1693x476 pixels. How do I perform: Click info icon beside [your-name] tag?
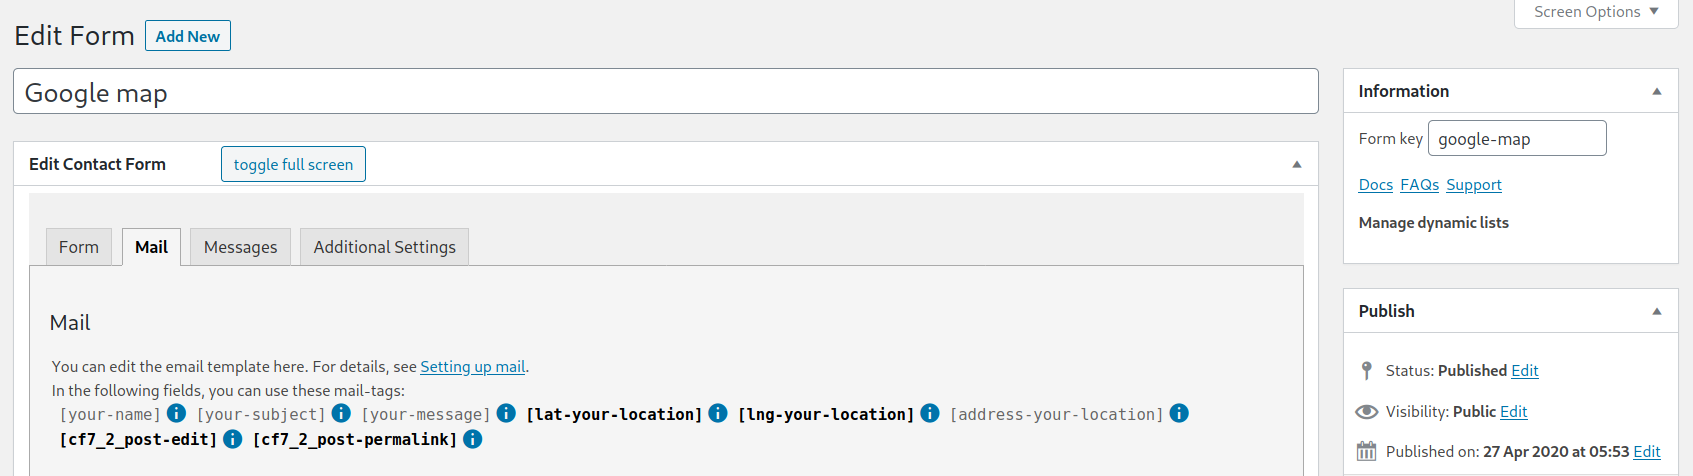[176, 413]
